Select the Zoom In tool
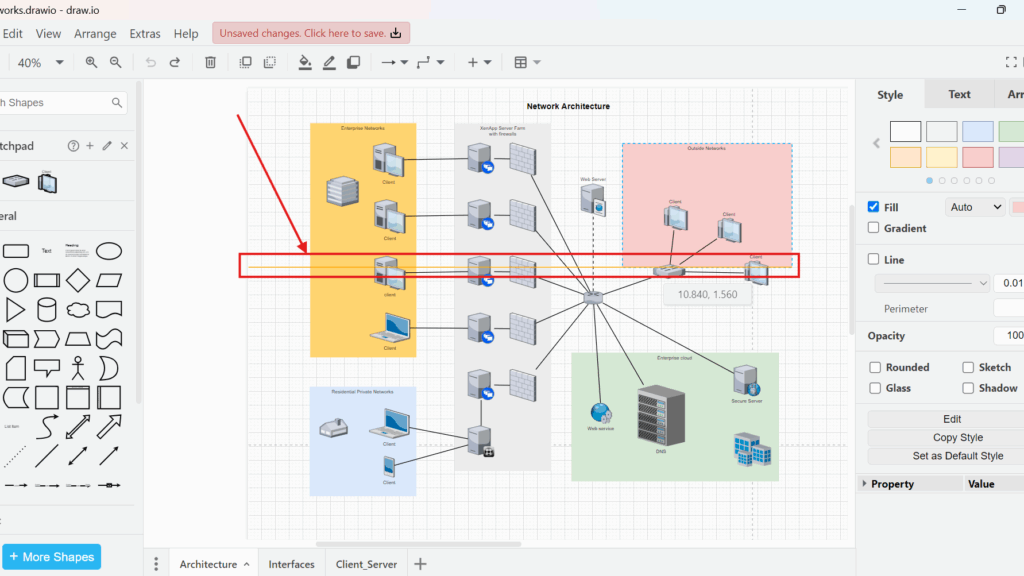Screen dimensions: 1024x576 91,62
